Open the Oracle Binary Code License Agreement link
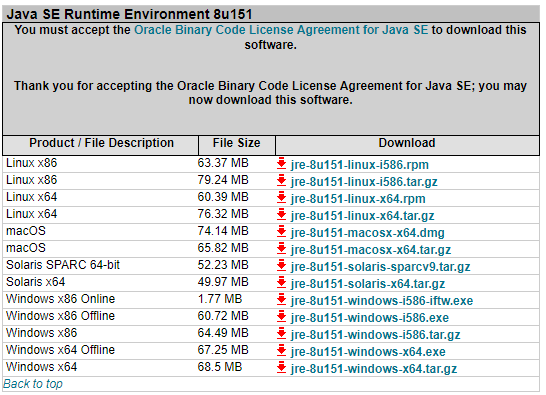This screenshot has width=546, height=395. pyautogui.click(x=281, y=30)
